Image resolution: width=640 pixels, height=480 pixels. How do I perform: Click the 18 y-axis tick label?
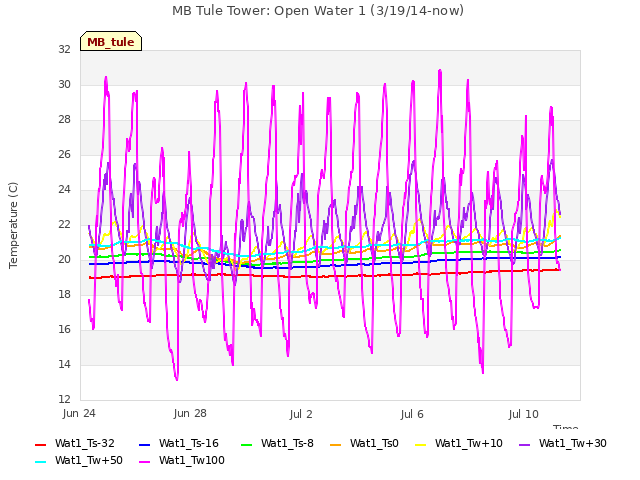click(x=64, y=294)
